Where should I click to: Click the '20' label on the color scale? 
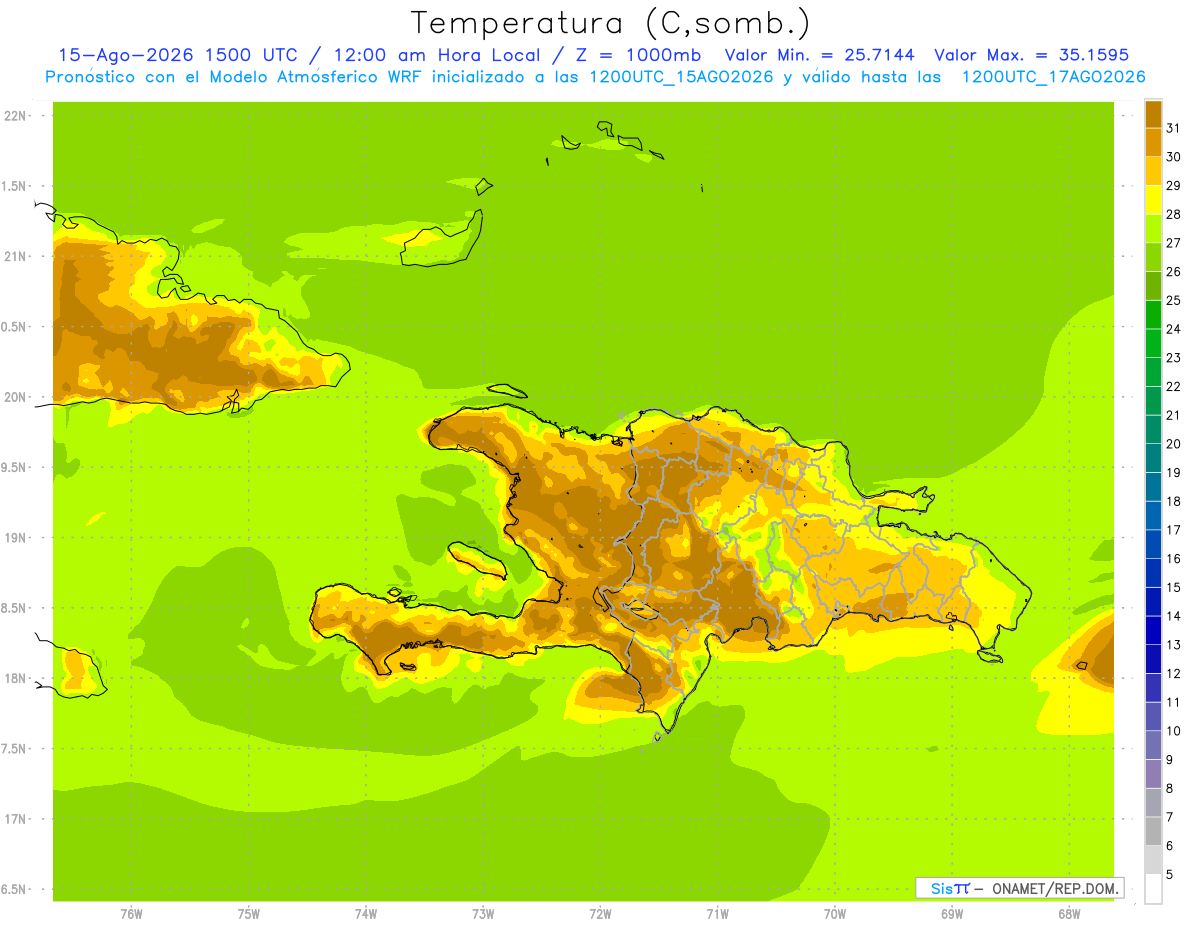(x=1174, y=444)
